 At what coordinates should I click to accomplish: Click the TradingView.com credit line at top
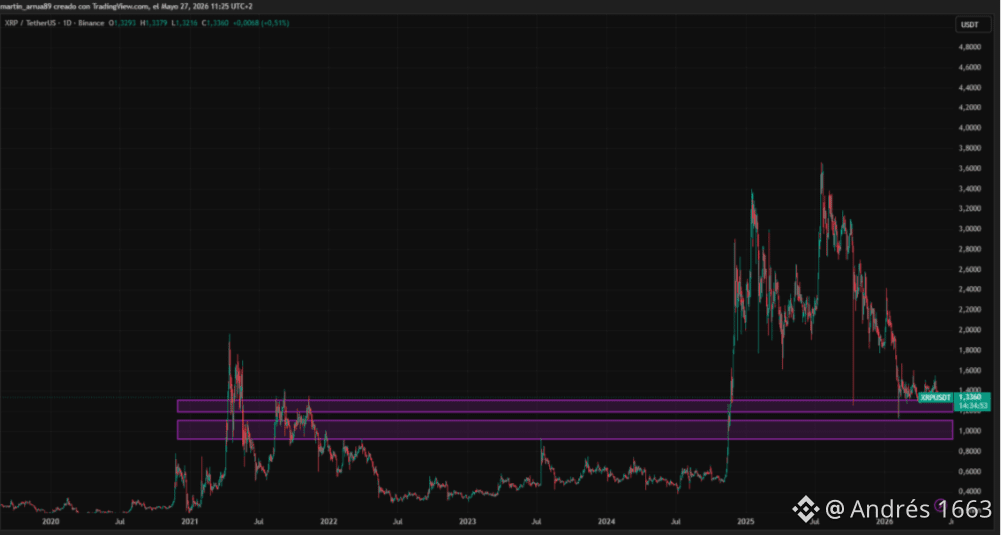click(x=126, y=6)
